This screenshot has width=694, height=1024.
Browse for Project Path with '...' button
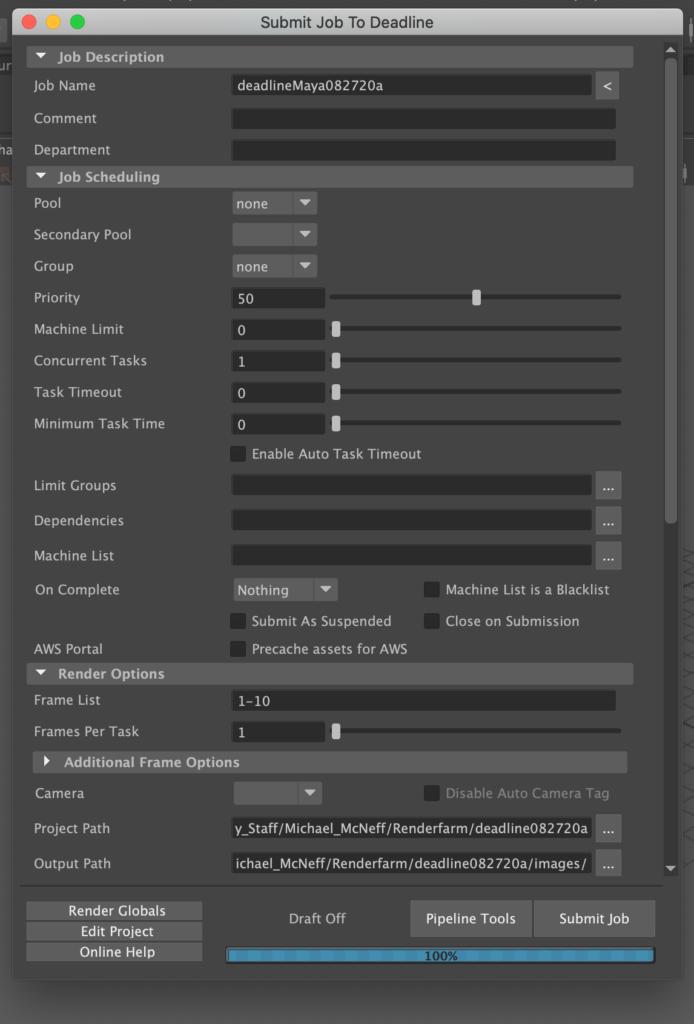pyautogui.click(x=608, y=829)
